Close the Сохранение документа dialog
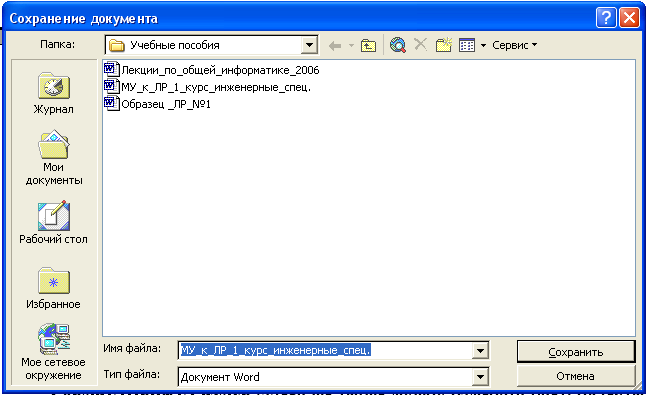The height and width of the screenshot is (395, 646). click(630, 18)
